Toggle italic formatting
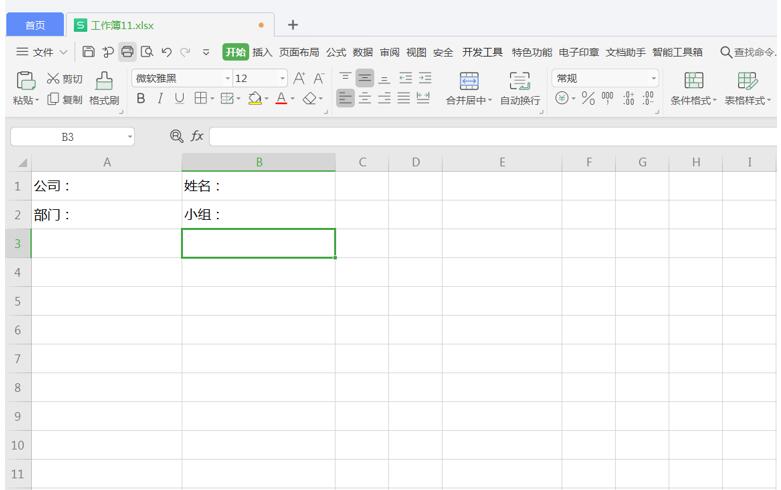The height and width of the screenshot is (490, 781). click(x=159, y=98)
